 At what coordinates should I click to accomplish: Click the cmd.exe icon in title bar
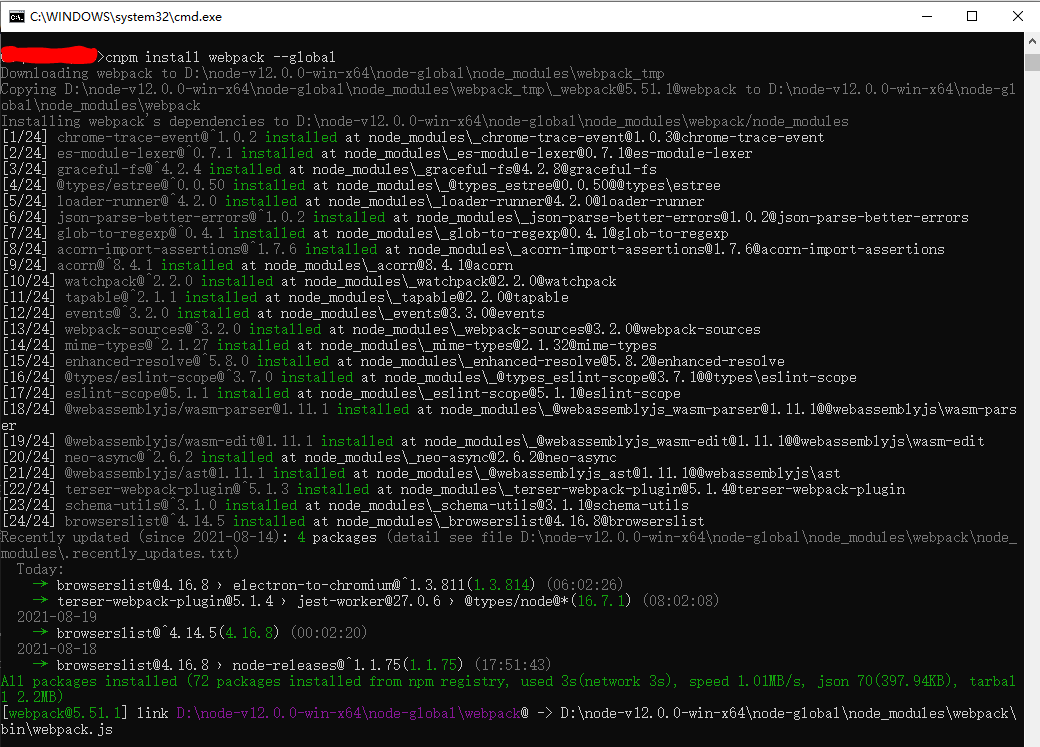click(16, 17)
